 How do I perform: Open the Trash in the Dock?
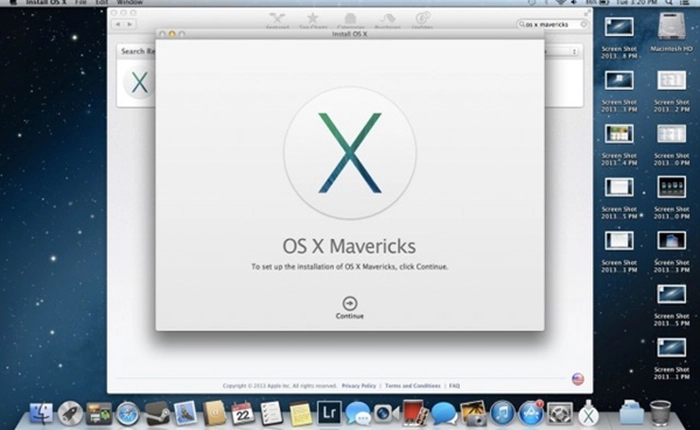pyautogui.click(x=660, y=413)
